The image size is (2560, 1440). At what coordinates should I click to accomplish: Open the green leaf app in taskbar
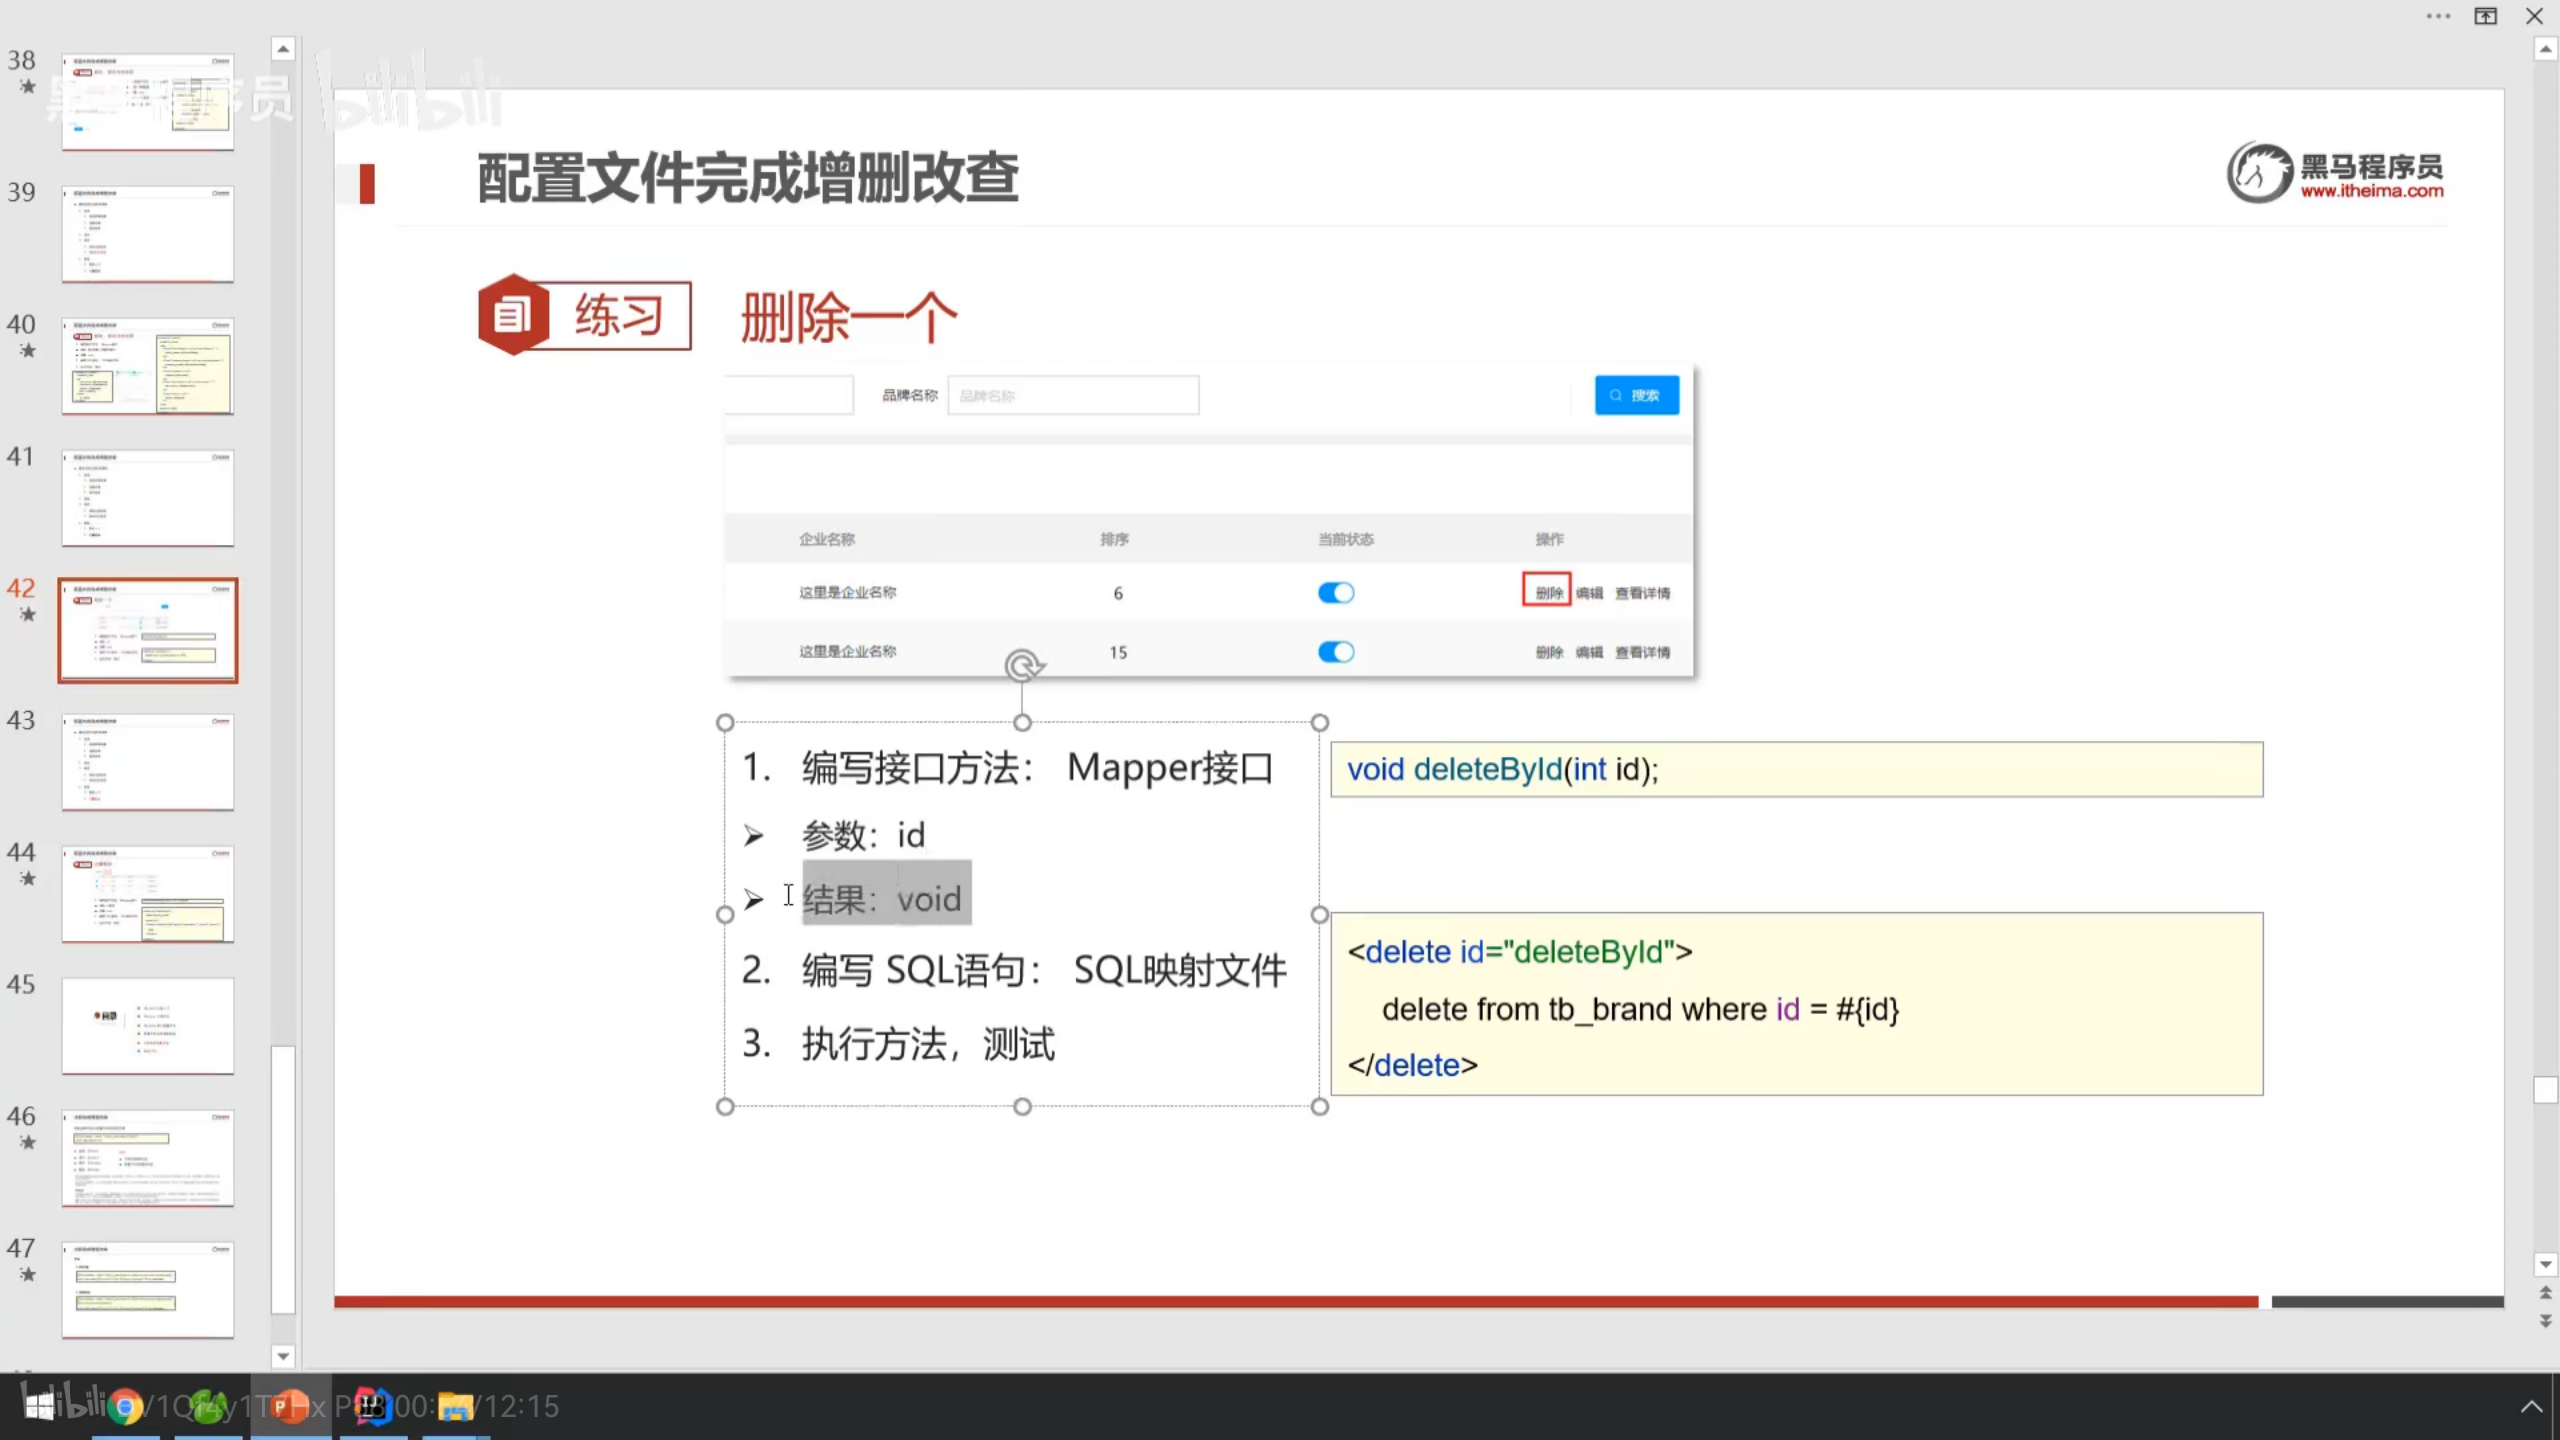pos(208,1407)
